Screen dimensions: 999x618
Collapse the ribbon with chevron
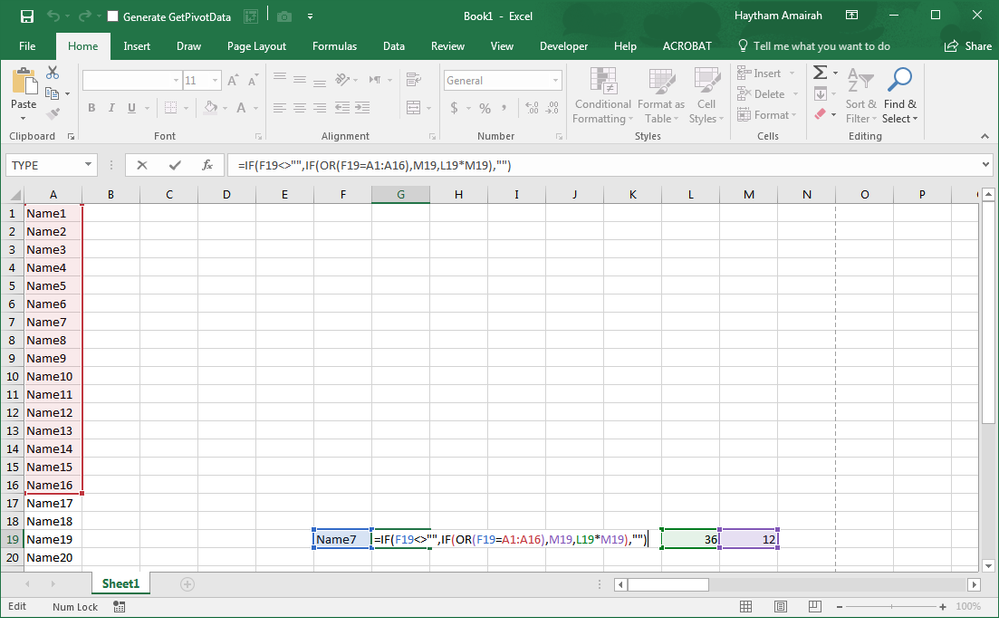tap(985, 136)
